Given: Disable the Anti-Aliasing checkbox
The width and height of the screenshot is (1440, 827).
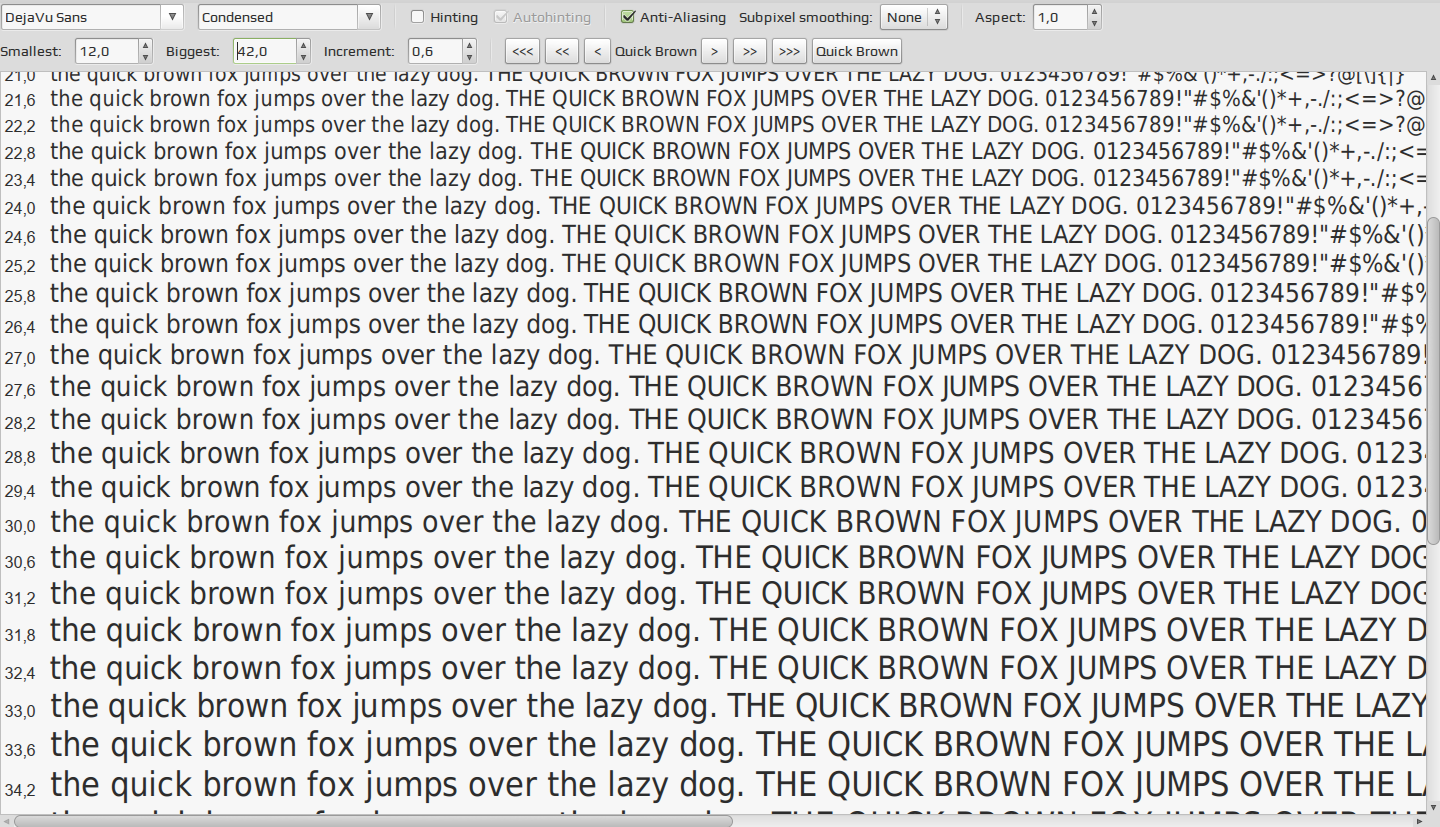Looking at the screenshot, I should 628,17.
